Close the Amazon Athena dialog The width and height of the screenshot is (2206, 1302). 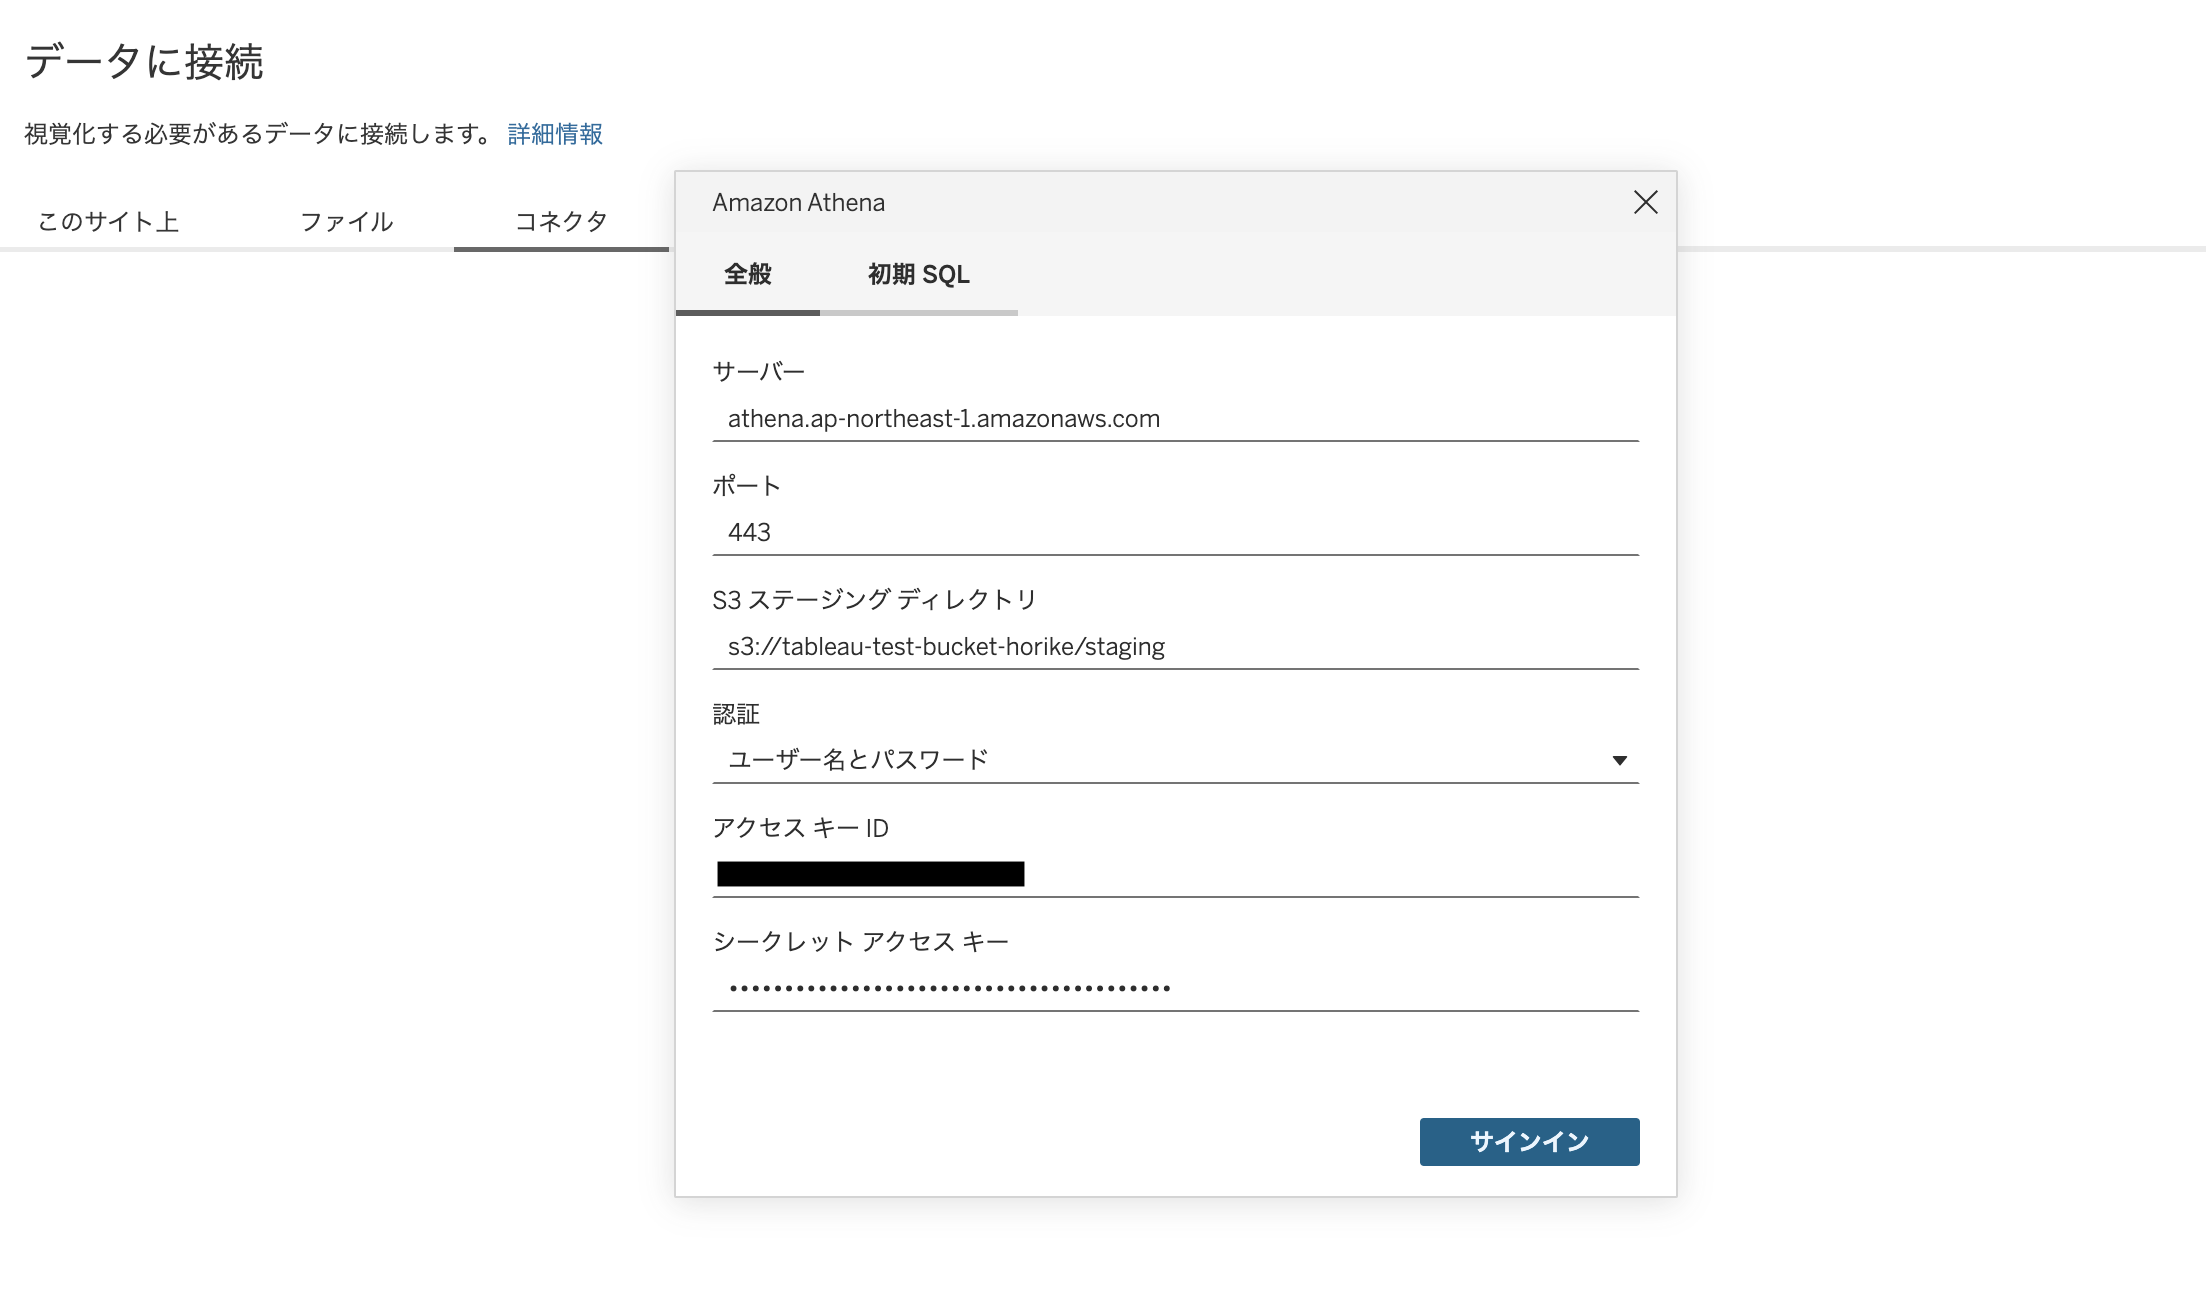click(1645, 202)
